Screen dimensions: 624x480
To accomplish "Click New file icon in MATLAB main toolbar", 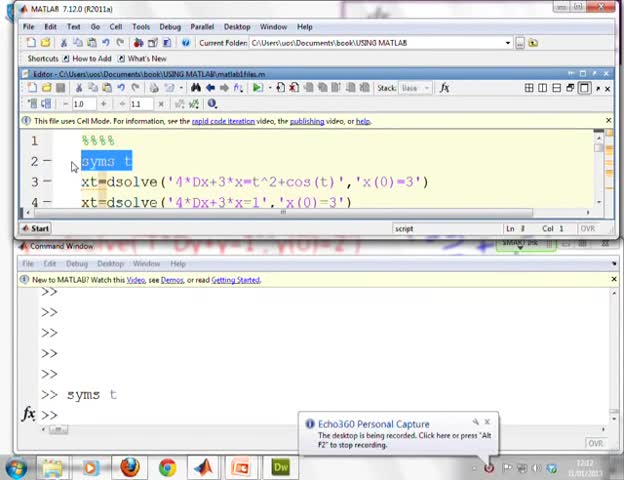I will [x=31, y=43].
